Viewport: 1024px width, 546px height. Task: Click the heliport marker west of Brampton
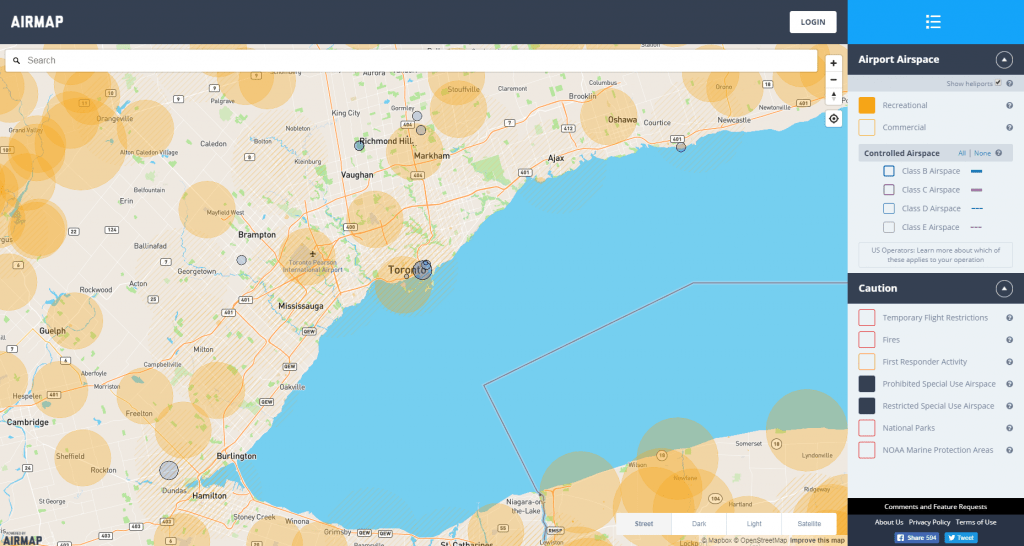coord(242,260)
